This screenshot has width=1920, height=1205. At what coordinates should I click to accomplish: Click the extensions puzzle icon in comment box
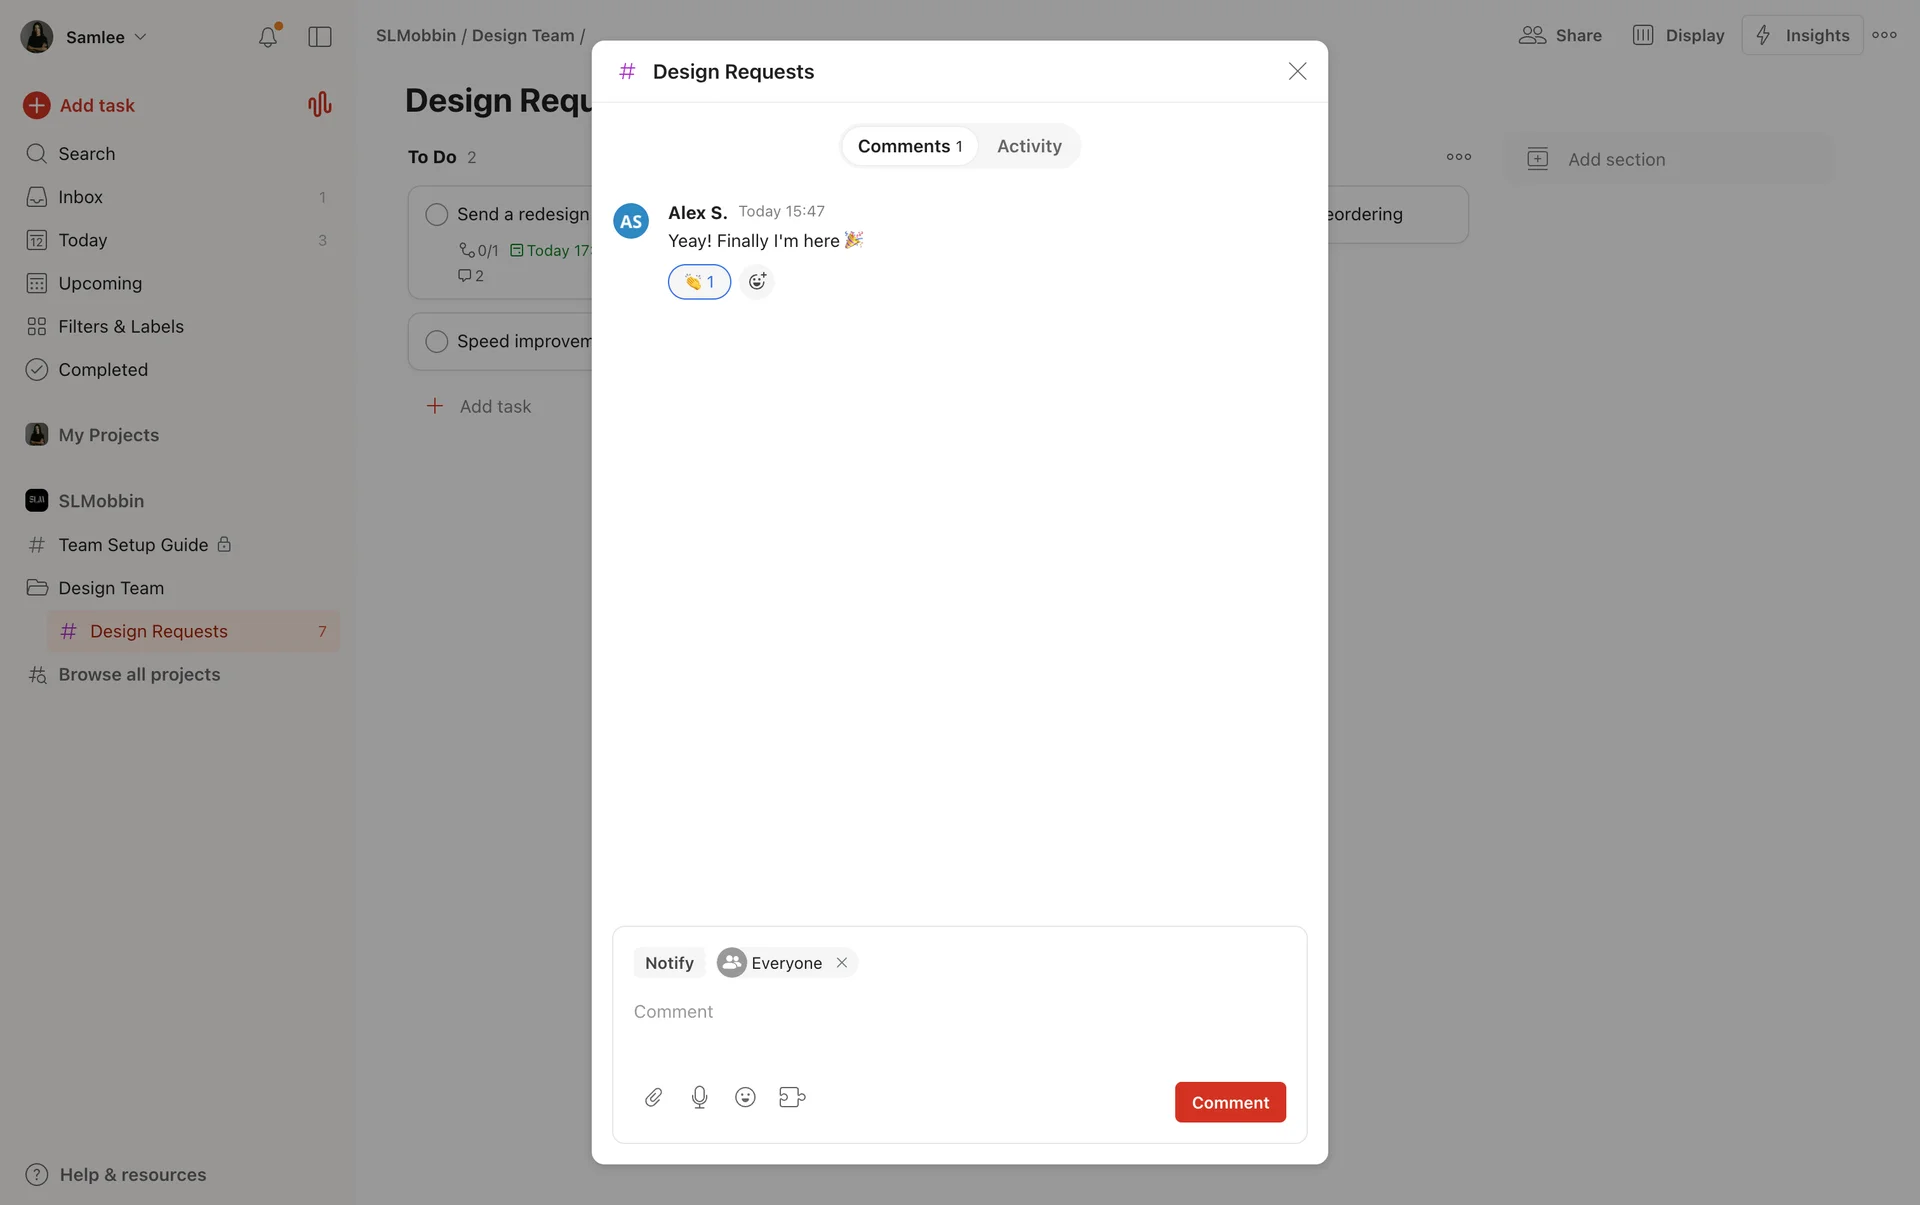[x=792, y=1097]
